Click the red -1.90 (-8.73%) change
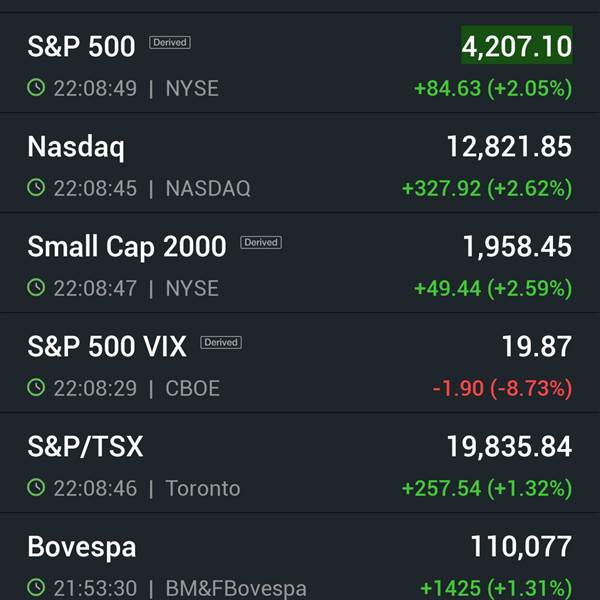This screenshot has height=600, width=600. [x=502, y=388]
